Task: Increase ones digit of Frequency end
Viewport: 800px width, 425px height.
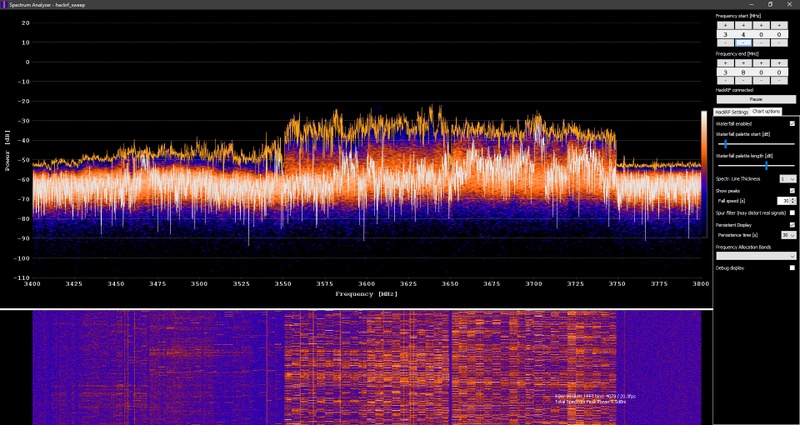Action: click(779, 63)
